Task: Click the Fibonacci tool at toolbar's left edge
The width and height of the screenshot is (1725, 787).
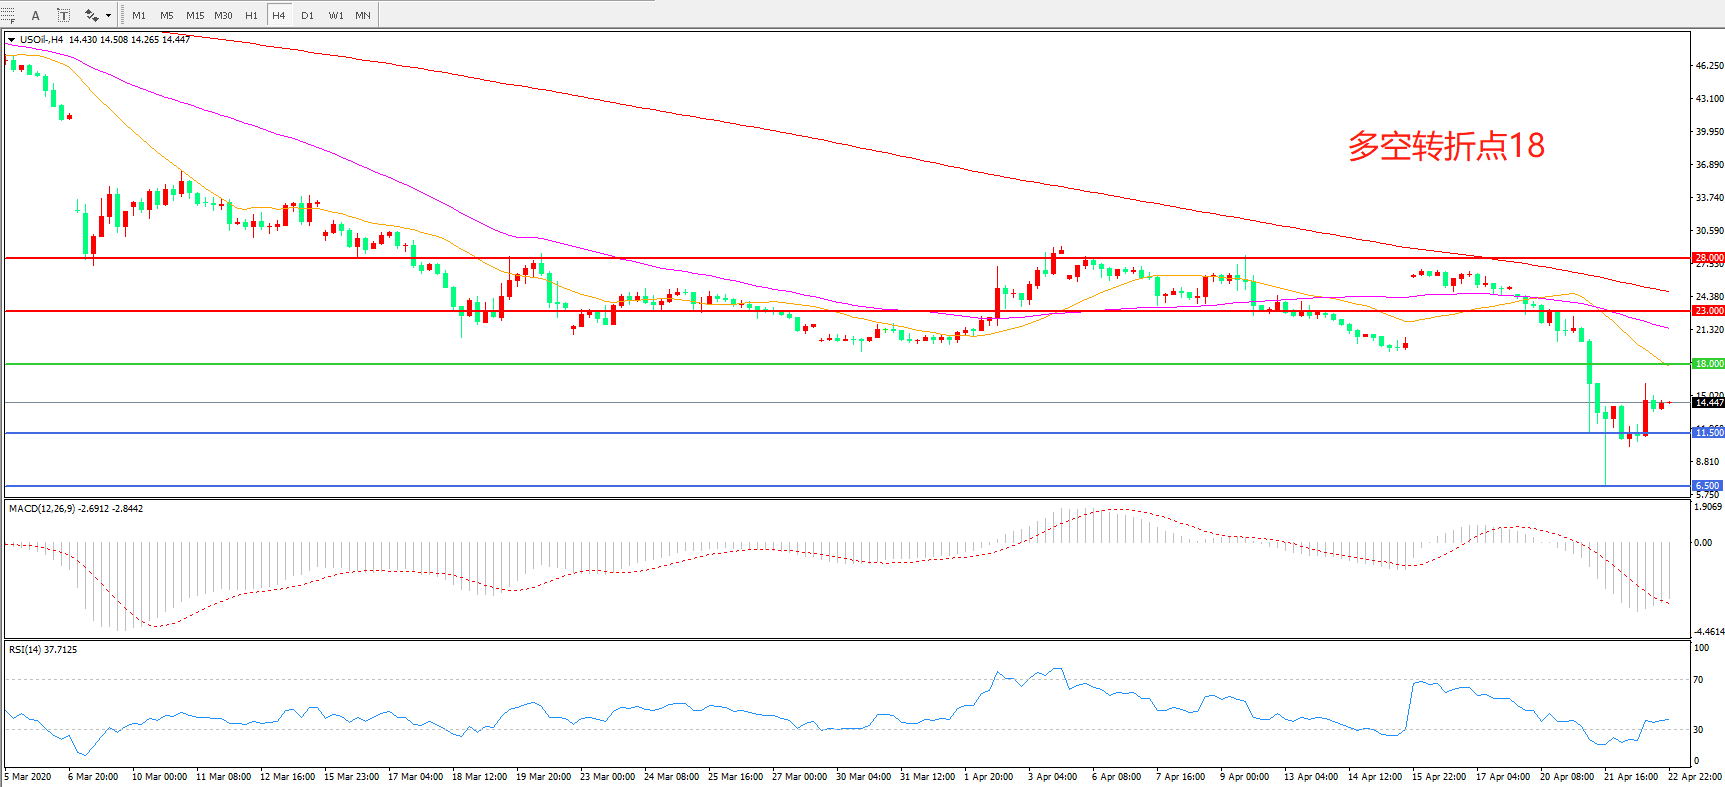Action: [x=8, y=15]
